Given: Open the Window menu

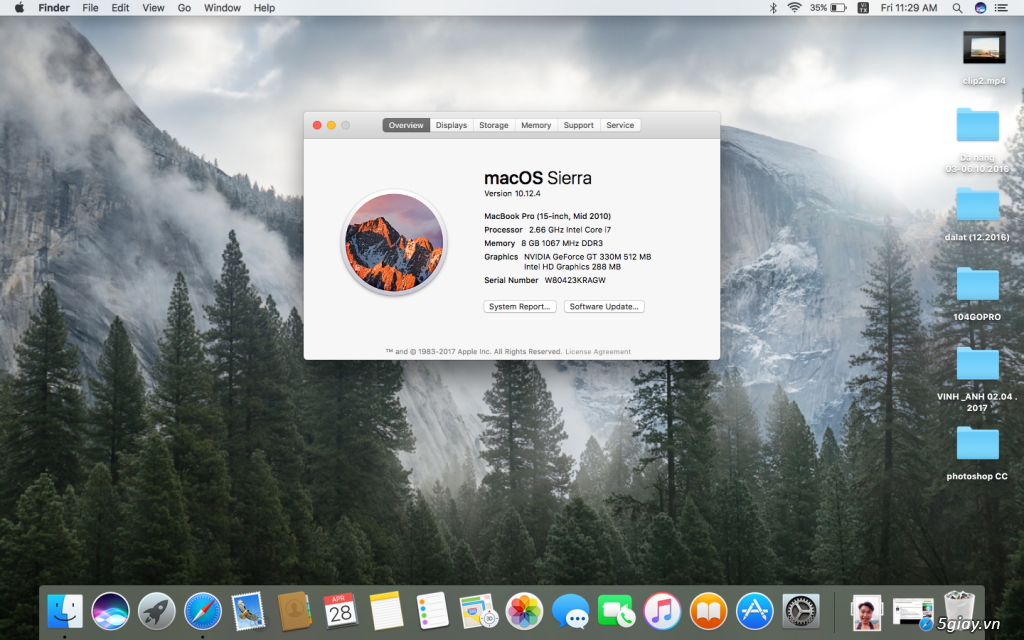Looking at the screenshot, I should 222,8.
